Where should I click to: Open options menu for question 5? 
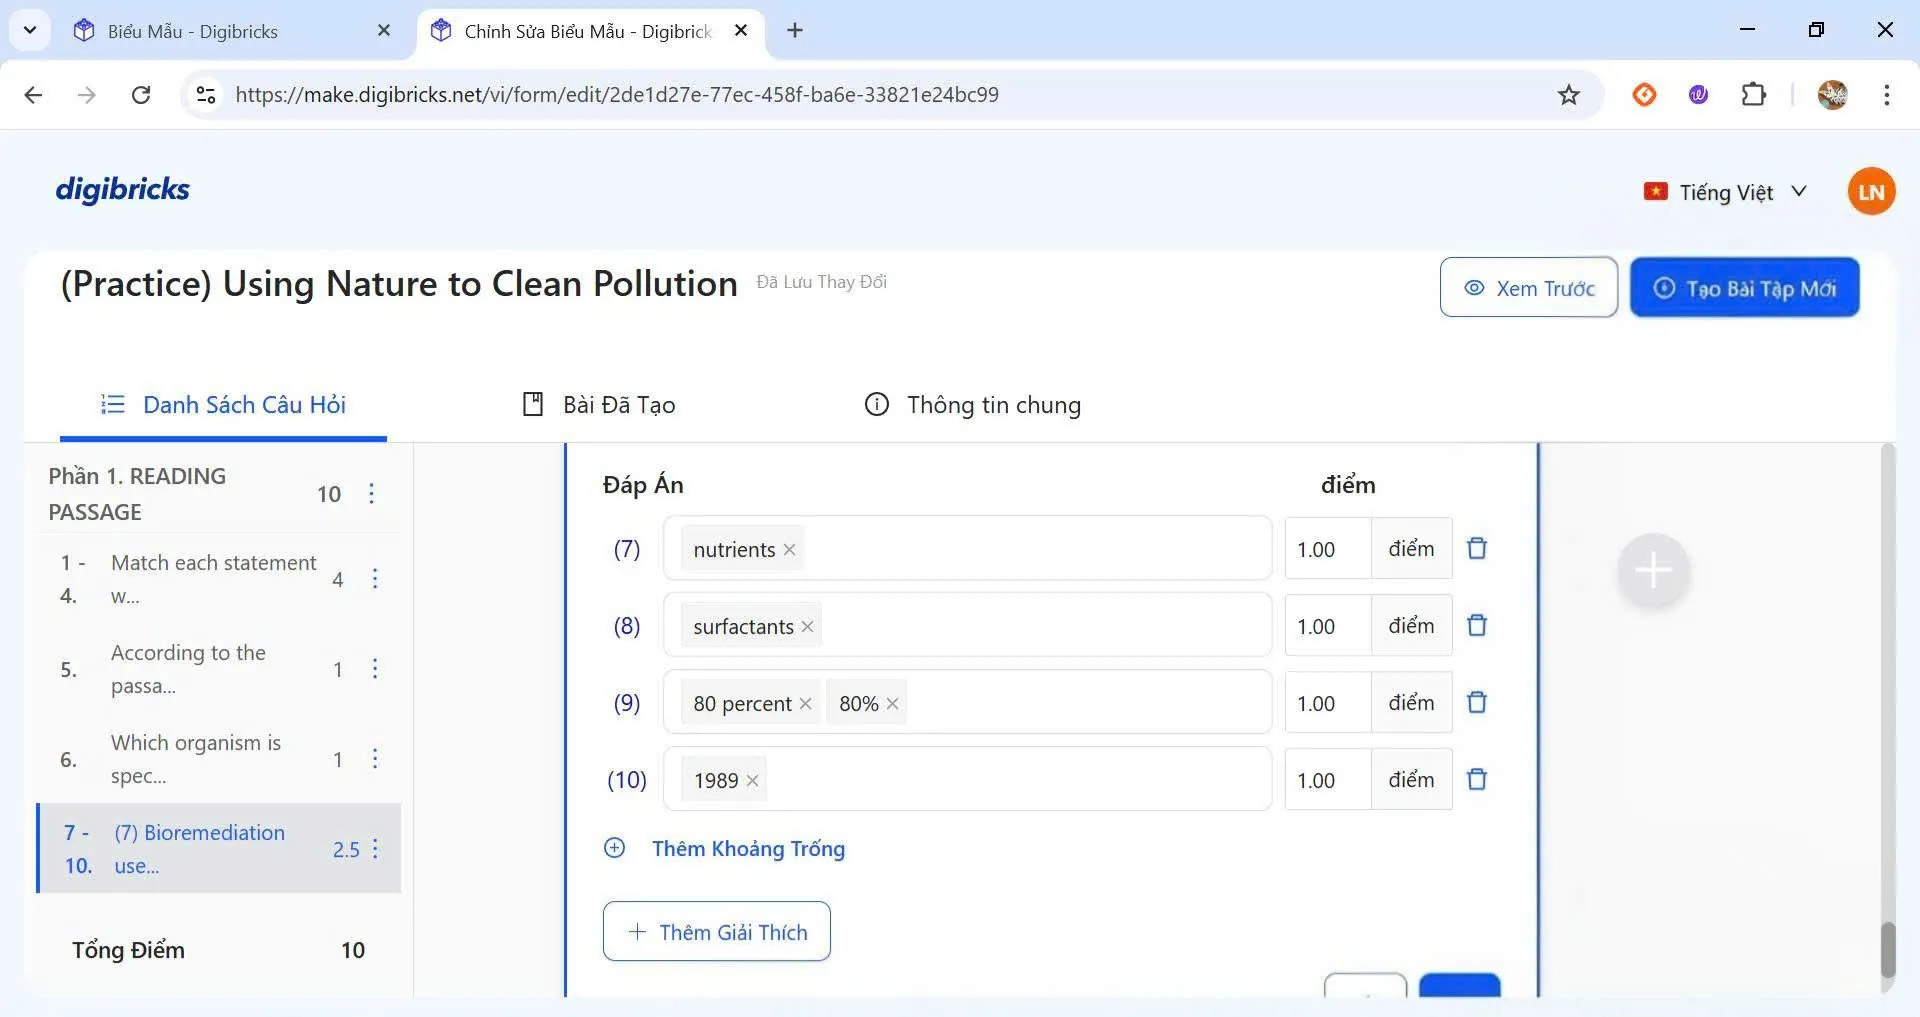click(x=375, y=669)
